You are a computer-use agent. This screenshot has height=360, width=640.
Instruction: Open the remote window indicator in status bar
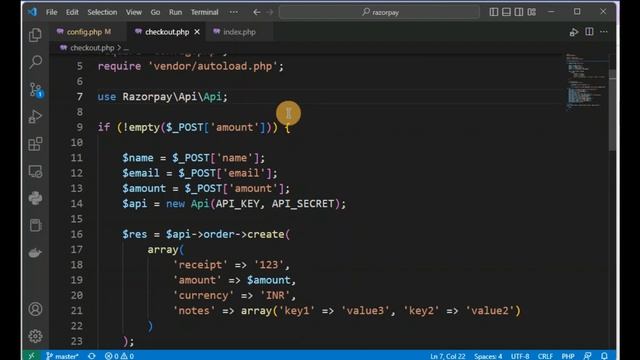point(31,356)
